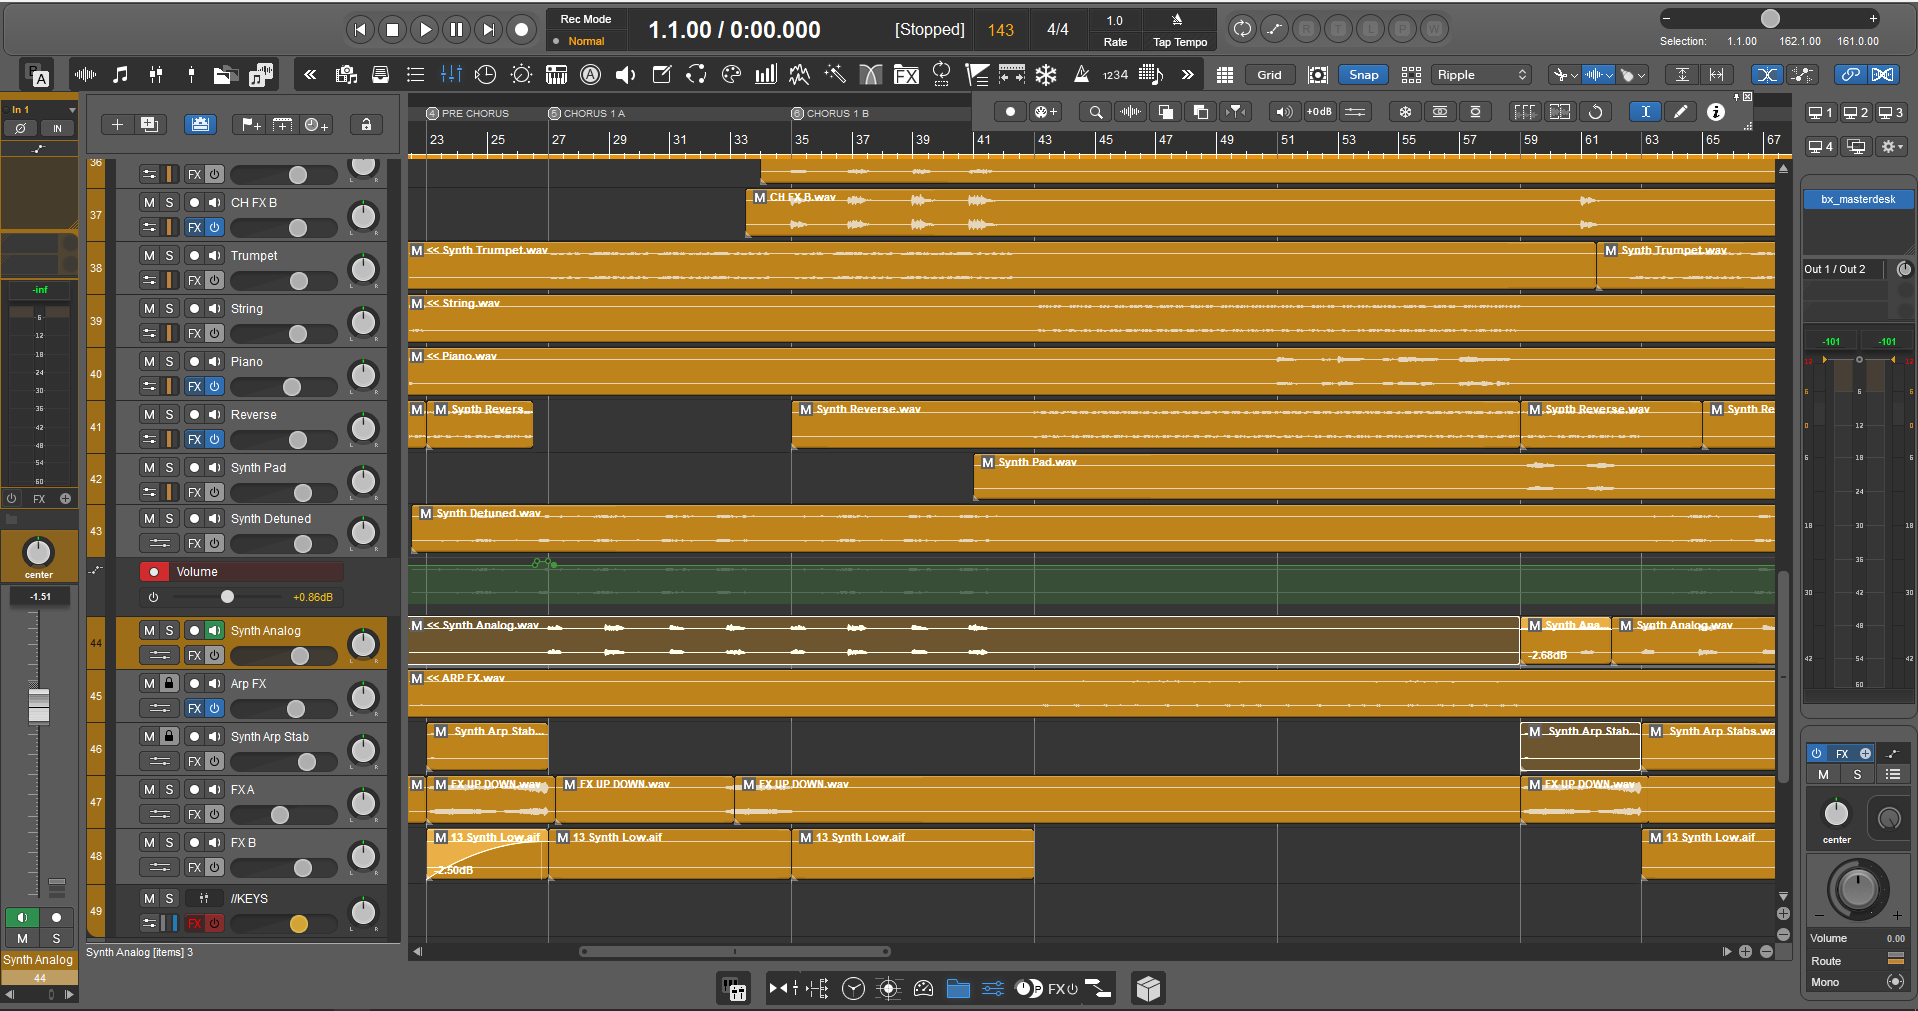The height and width of the screenshot is (1011, 1918).
Task: Lock the track panel with padlock icon
Action: point(366,124)
